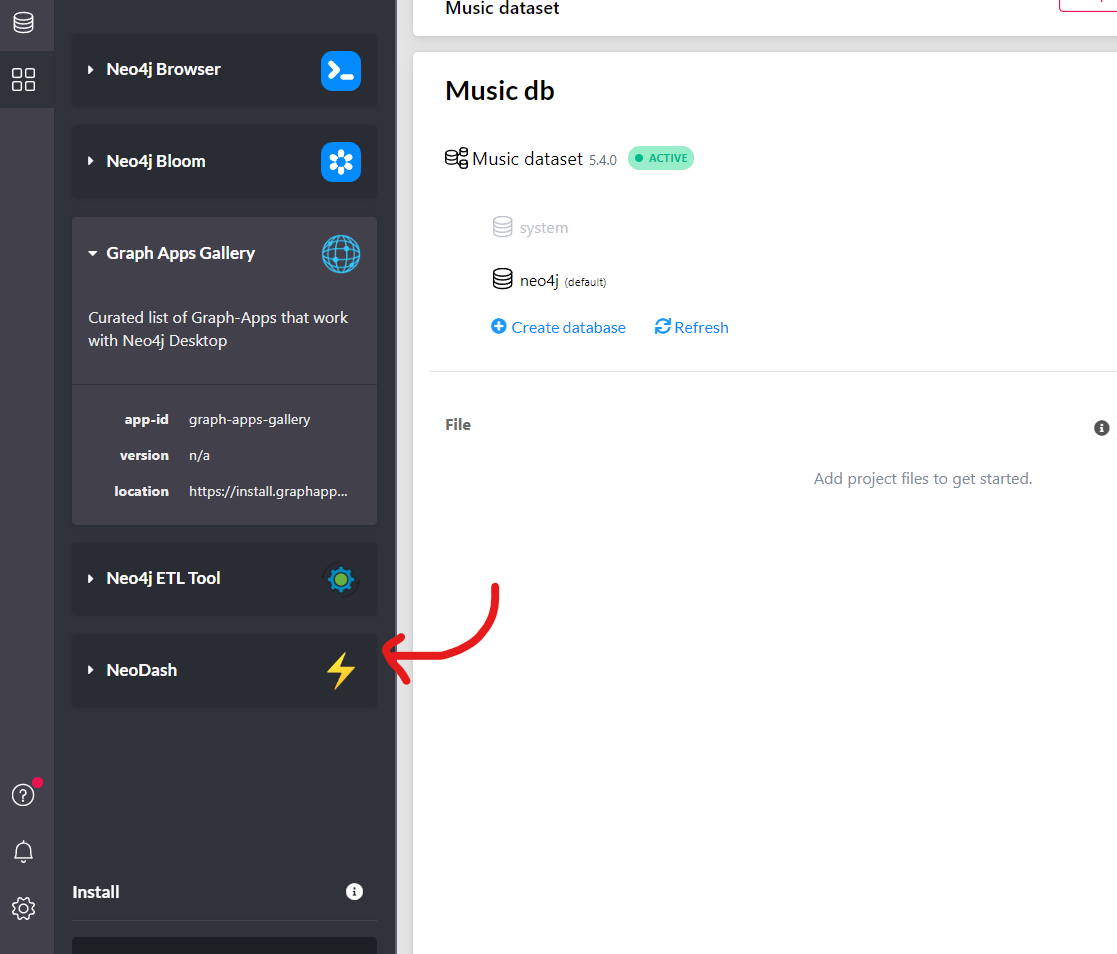Open Neo4j Browser via its terminal icon

click(341, 70)
